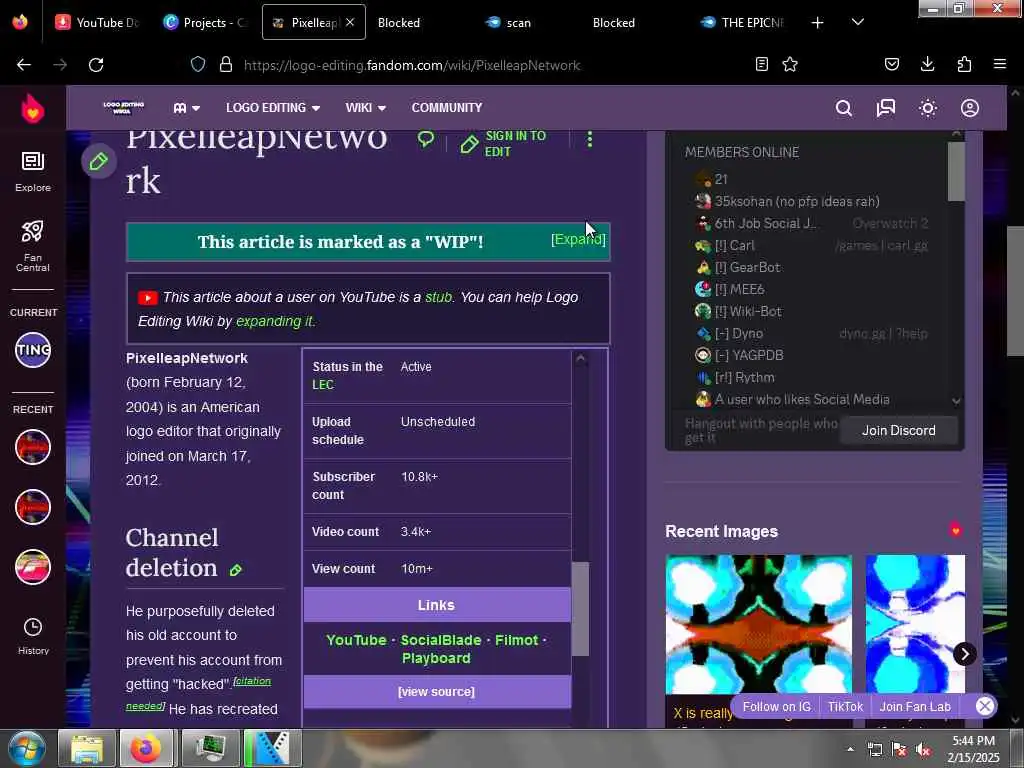Switch to the YouTube Downloader tab
The height and width of the screenshot is (768, 1024).
pos(97,22)
